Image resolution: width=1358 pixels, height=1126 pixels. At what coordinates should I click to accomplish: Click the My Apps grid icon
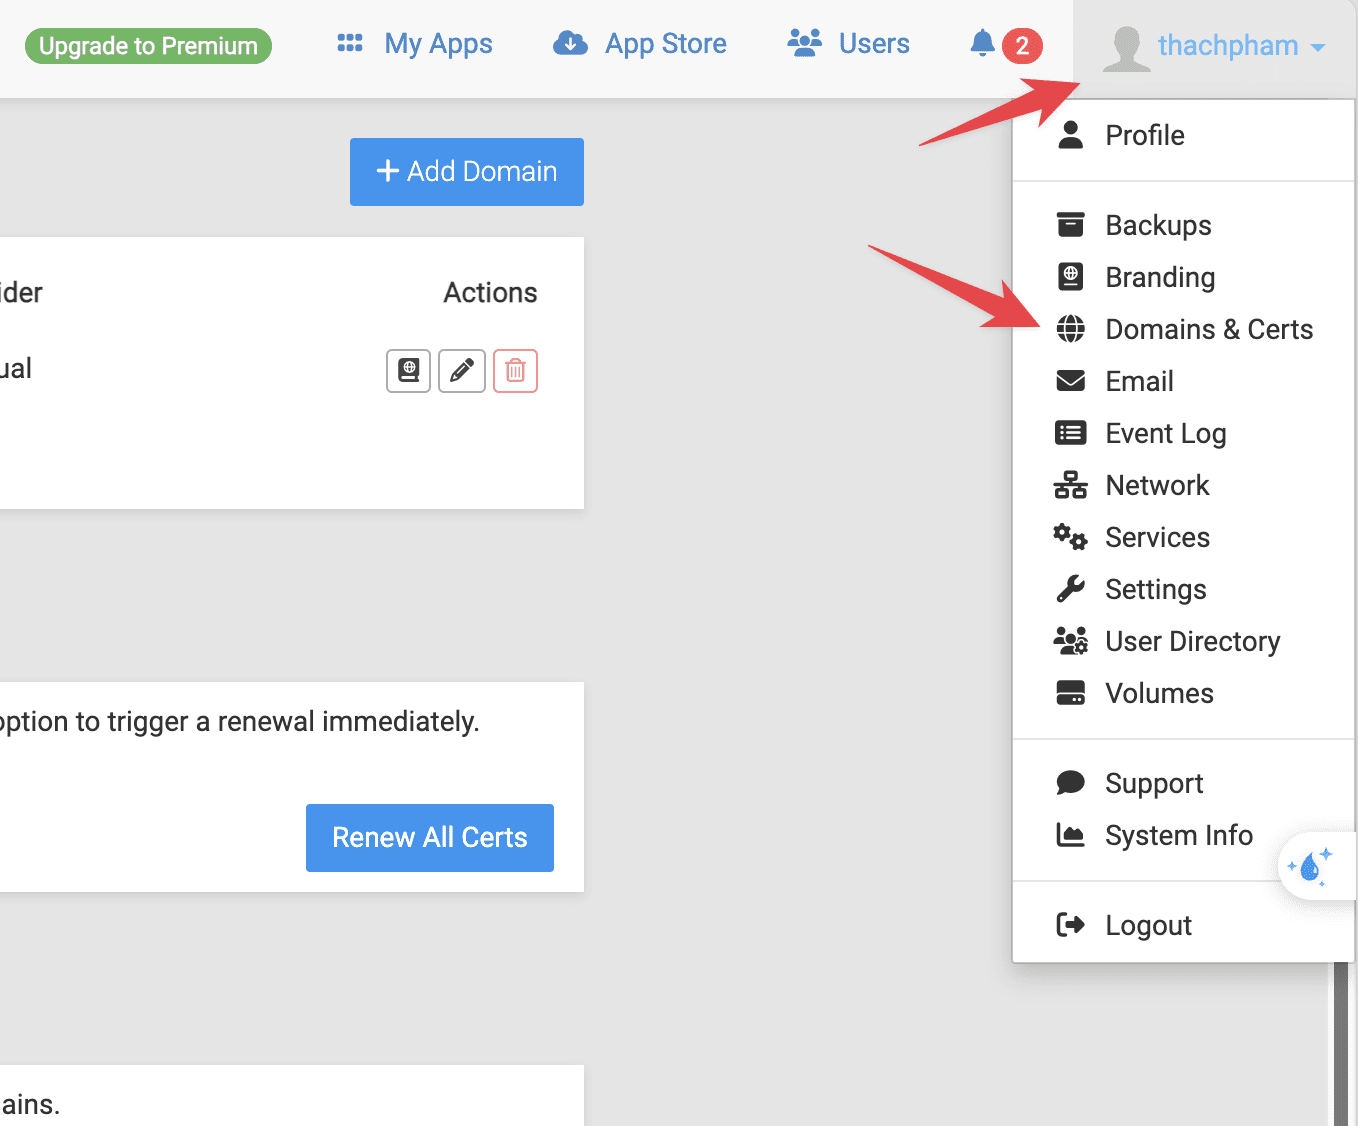[x=349, y=43]
